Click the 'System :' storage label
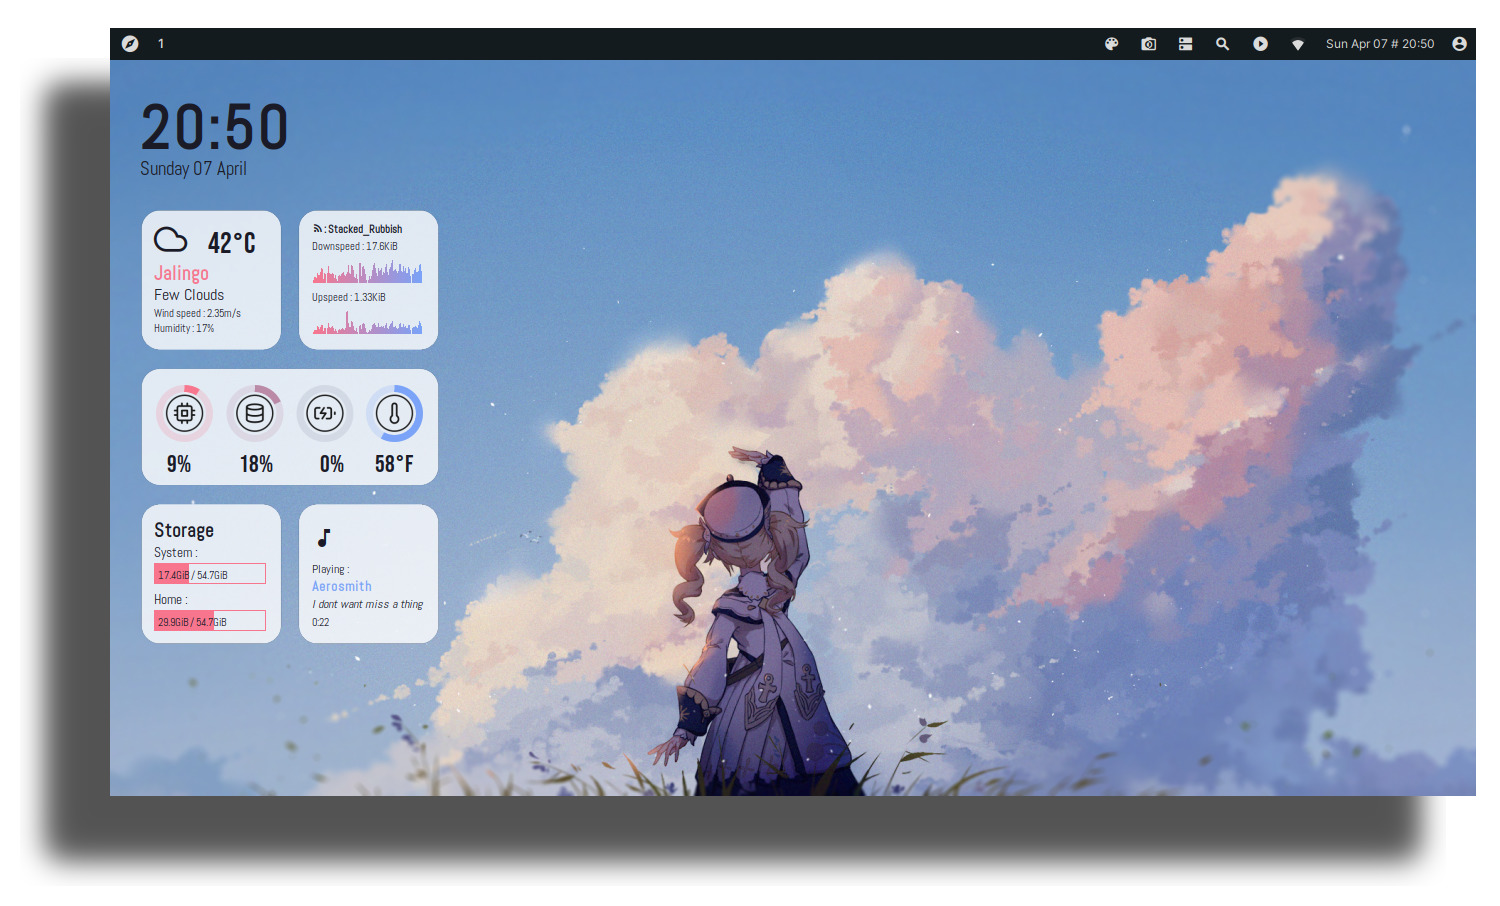Screen dimensions: 1500x906 [176, 553]
